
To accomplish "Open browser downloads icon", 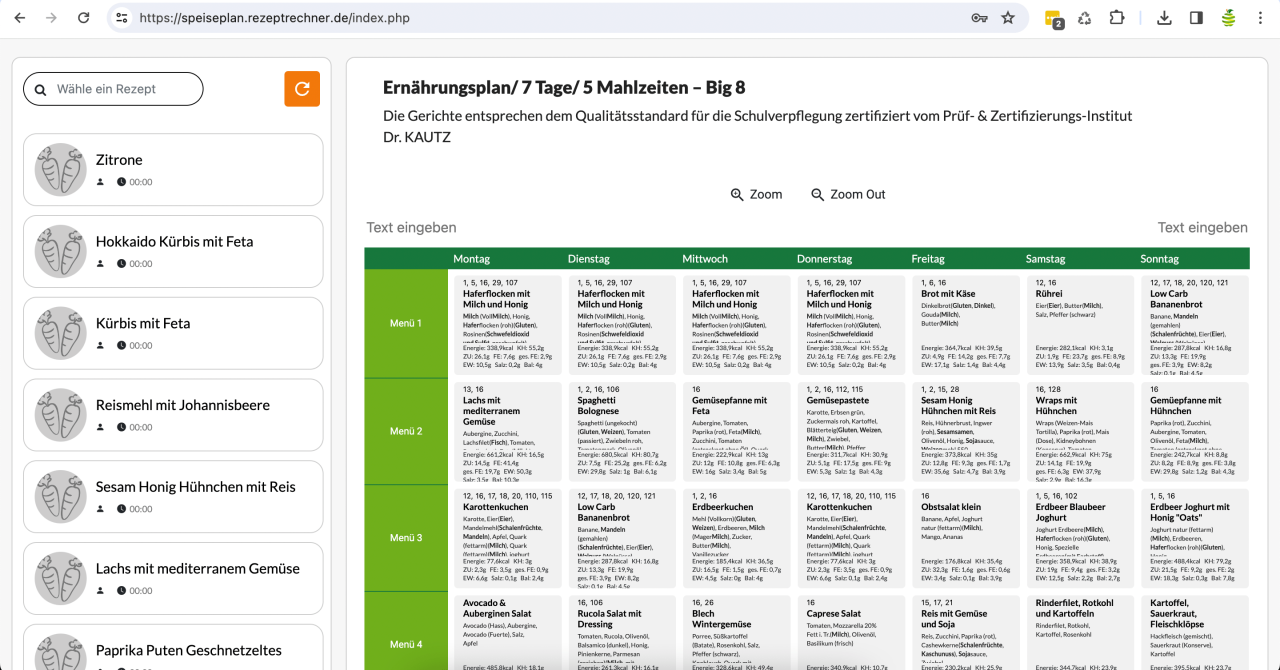I will pos(1164,18).
